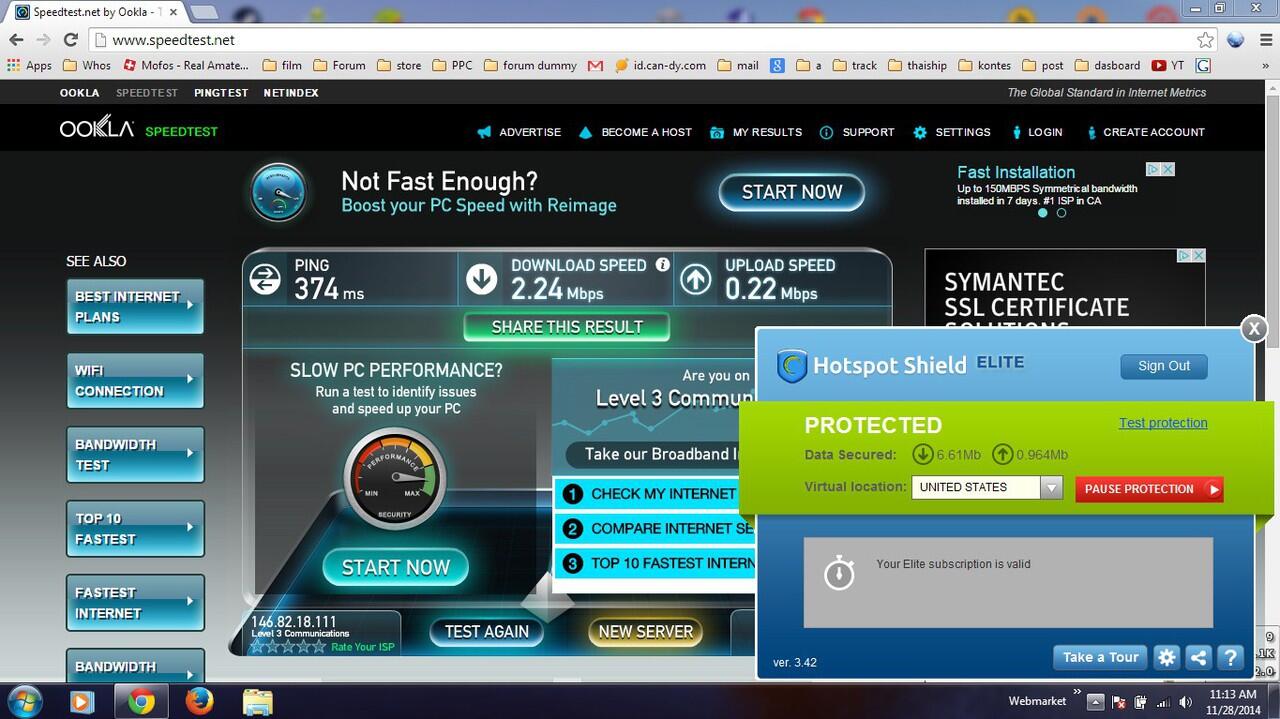Open the NETINDEX top nav tab
Screen dimensions: 1280x719
(x=291, y=93)
